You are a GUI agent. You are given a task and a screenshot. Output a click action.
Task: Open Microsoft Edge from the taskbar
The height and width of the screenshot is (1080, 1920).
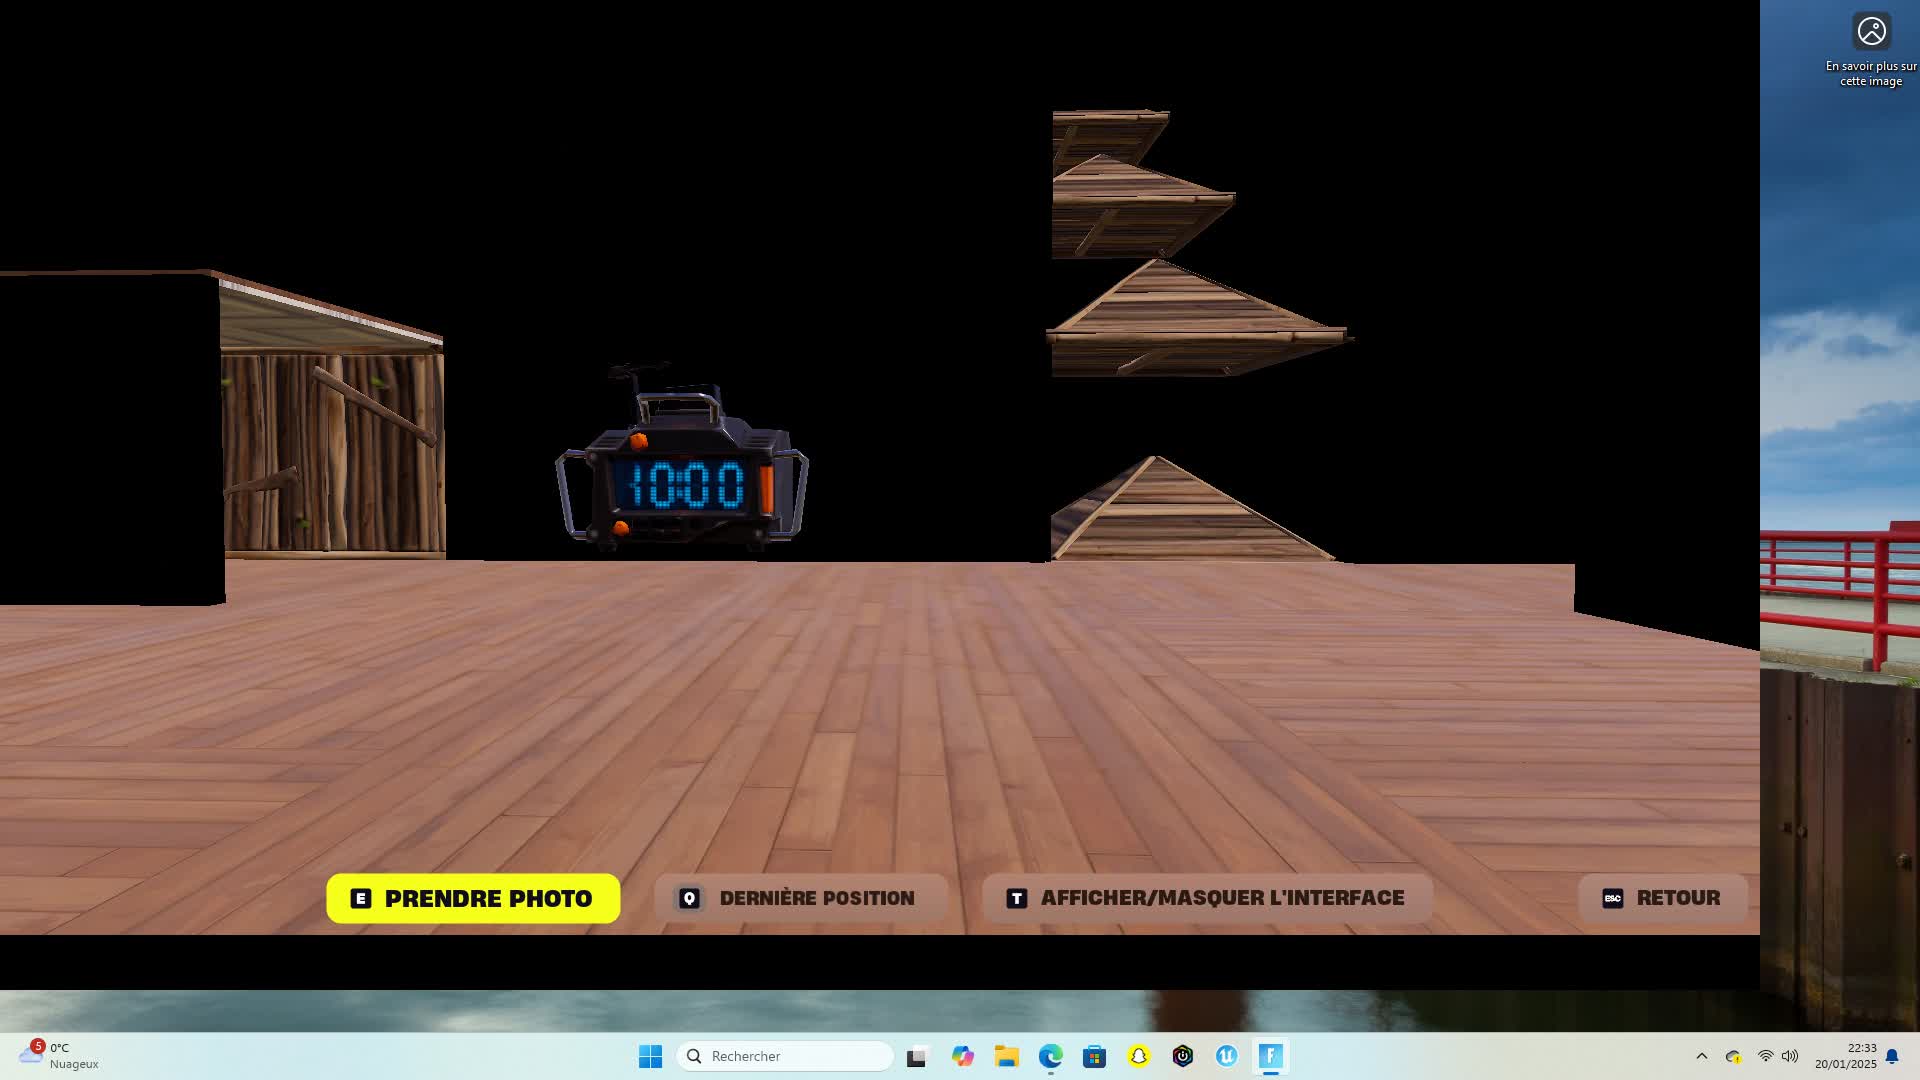1050,1056
